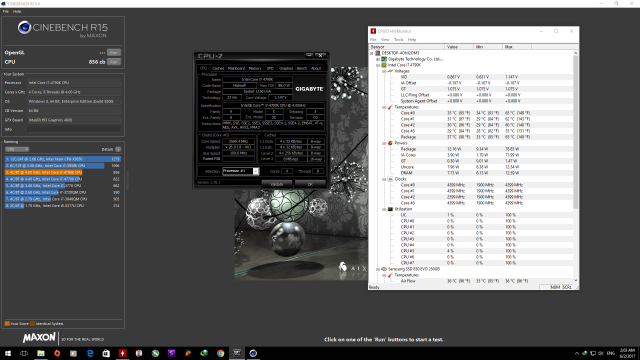This screenshot has height=360, width=640.
Task: Click the Sensor column header
Action: coord(407,47)
